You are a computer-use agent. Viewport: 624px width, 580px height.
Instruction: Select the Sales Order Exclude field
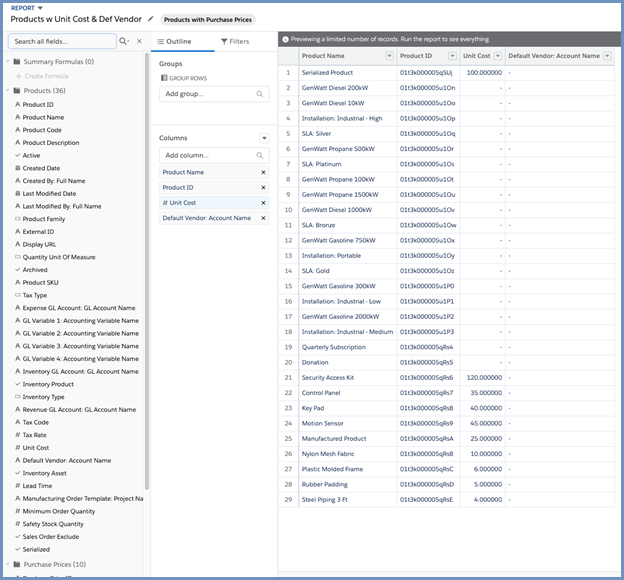[x=51, y=537]
